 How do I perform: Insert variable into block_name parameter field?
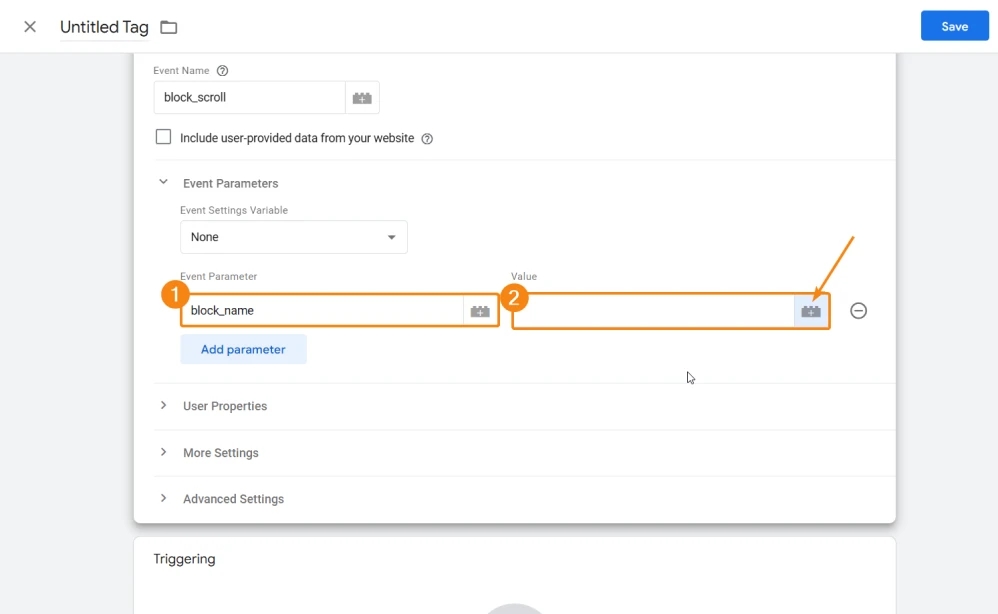(x=480, y=311)
